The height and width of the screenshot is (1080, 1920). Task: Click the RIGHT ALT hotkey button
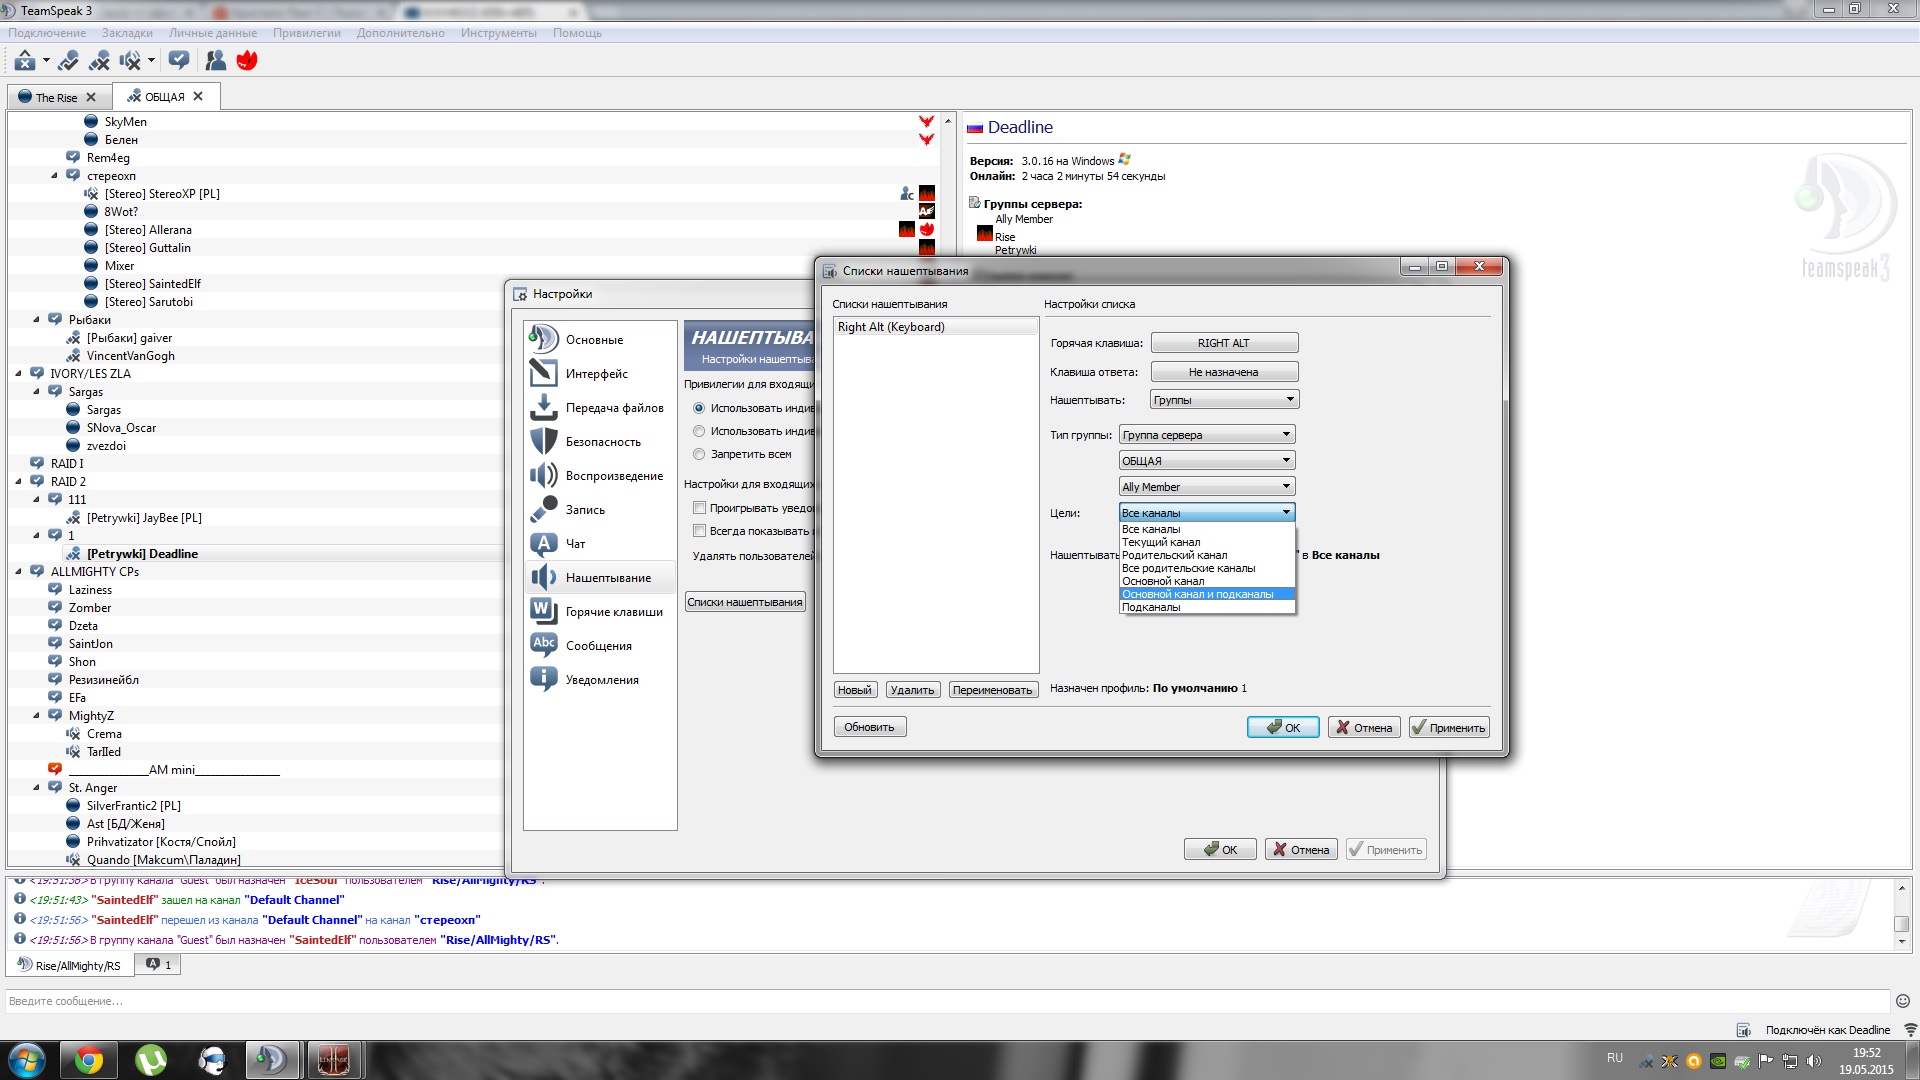(x=1223, y=343)
